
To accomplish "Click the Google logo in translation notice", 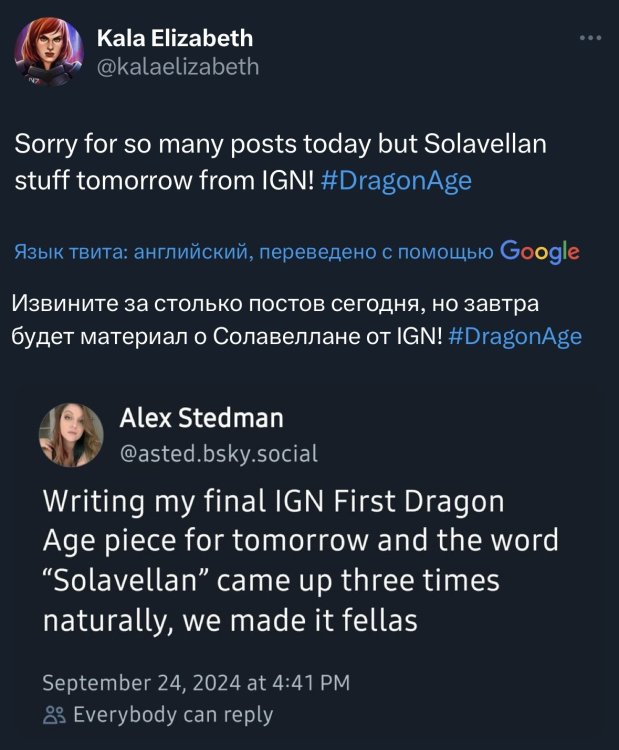I will 539,251.
